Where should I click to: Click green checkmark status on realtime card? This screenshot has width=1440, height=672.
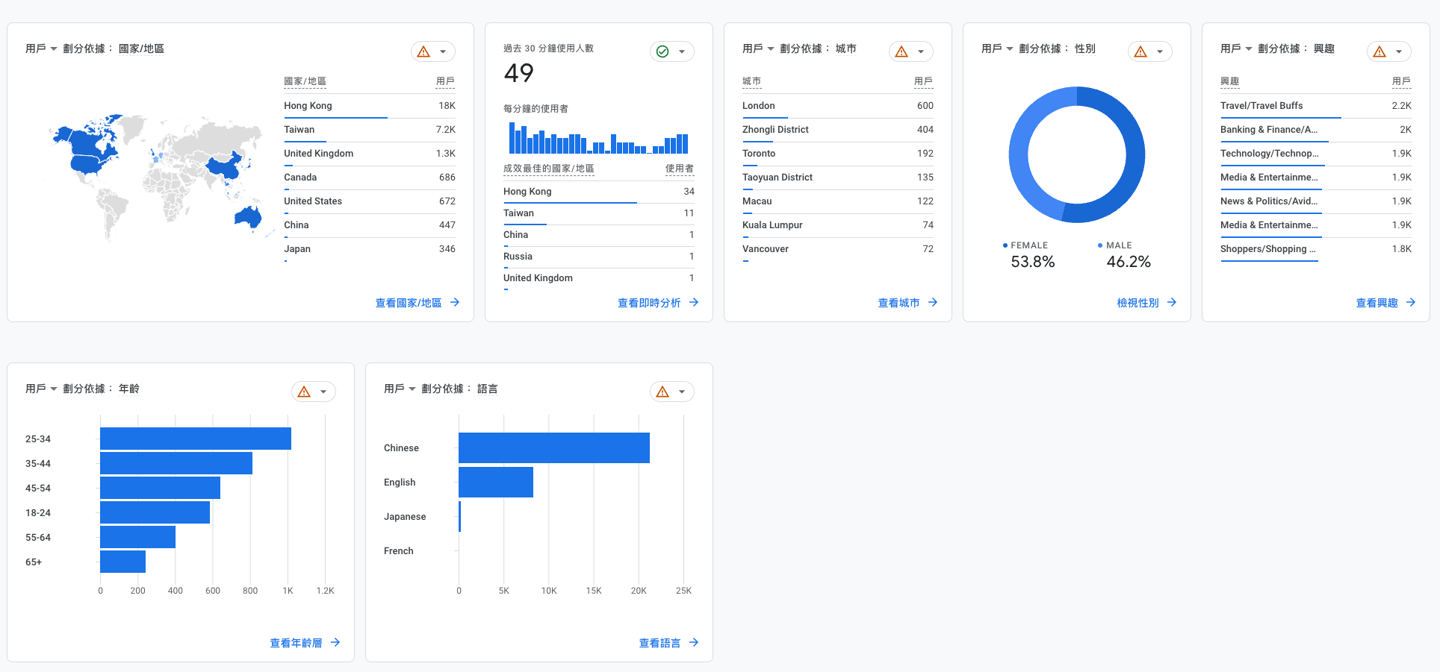pyautogui.click(x=662, y=51)
